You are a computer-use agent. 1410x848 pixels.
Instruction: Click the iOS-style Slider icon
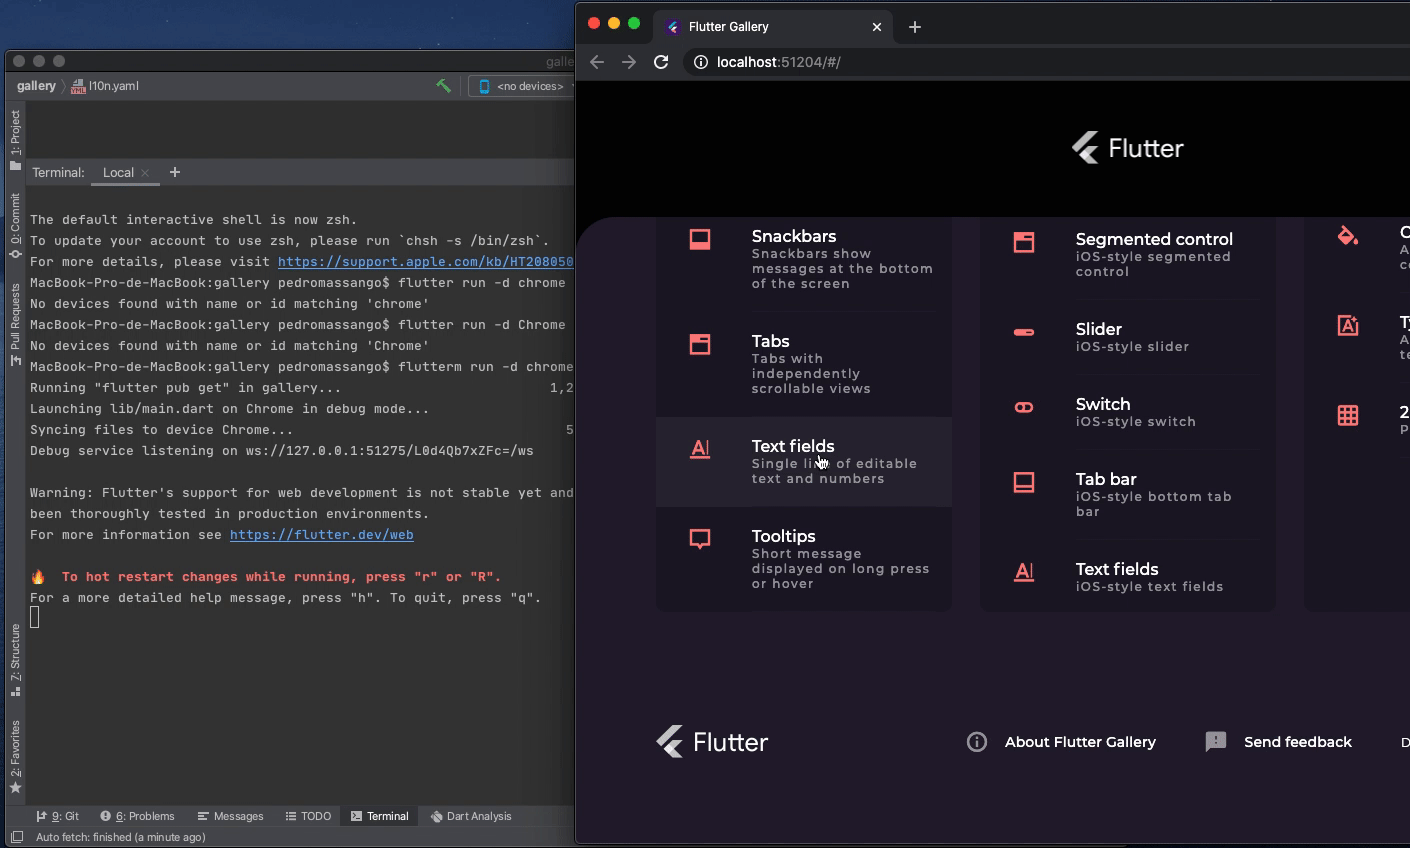1024,332
